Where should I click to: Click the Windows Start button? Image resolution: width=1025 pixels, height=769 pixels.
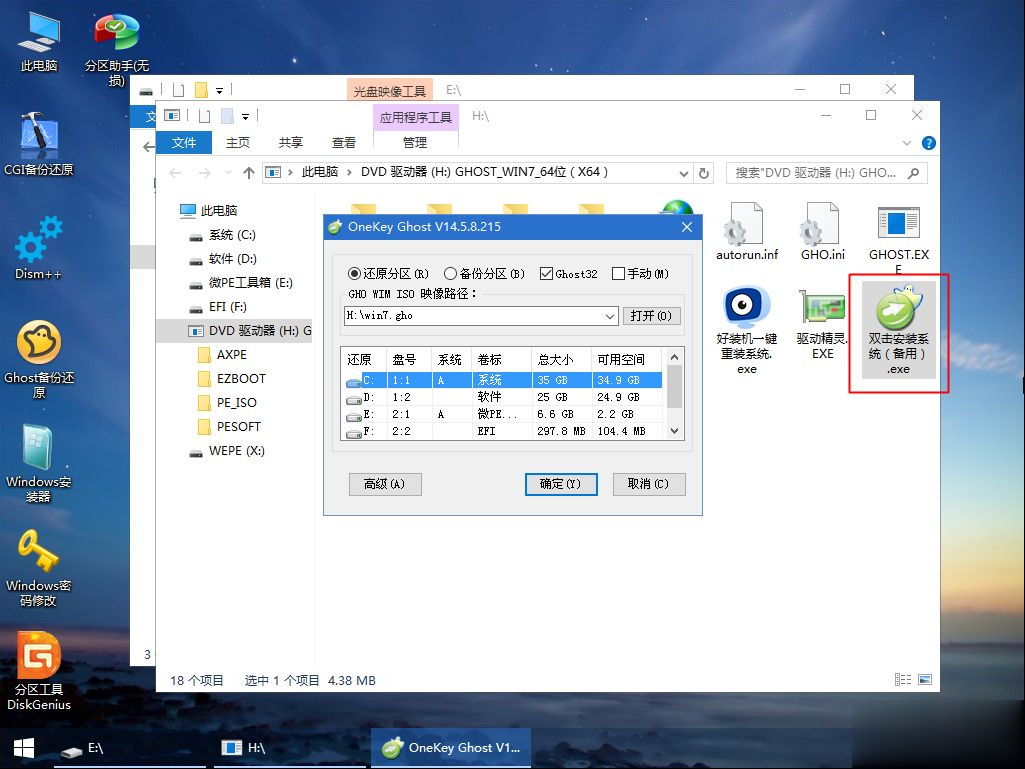coord(24,748)
